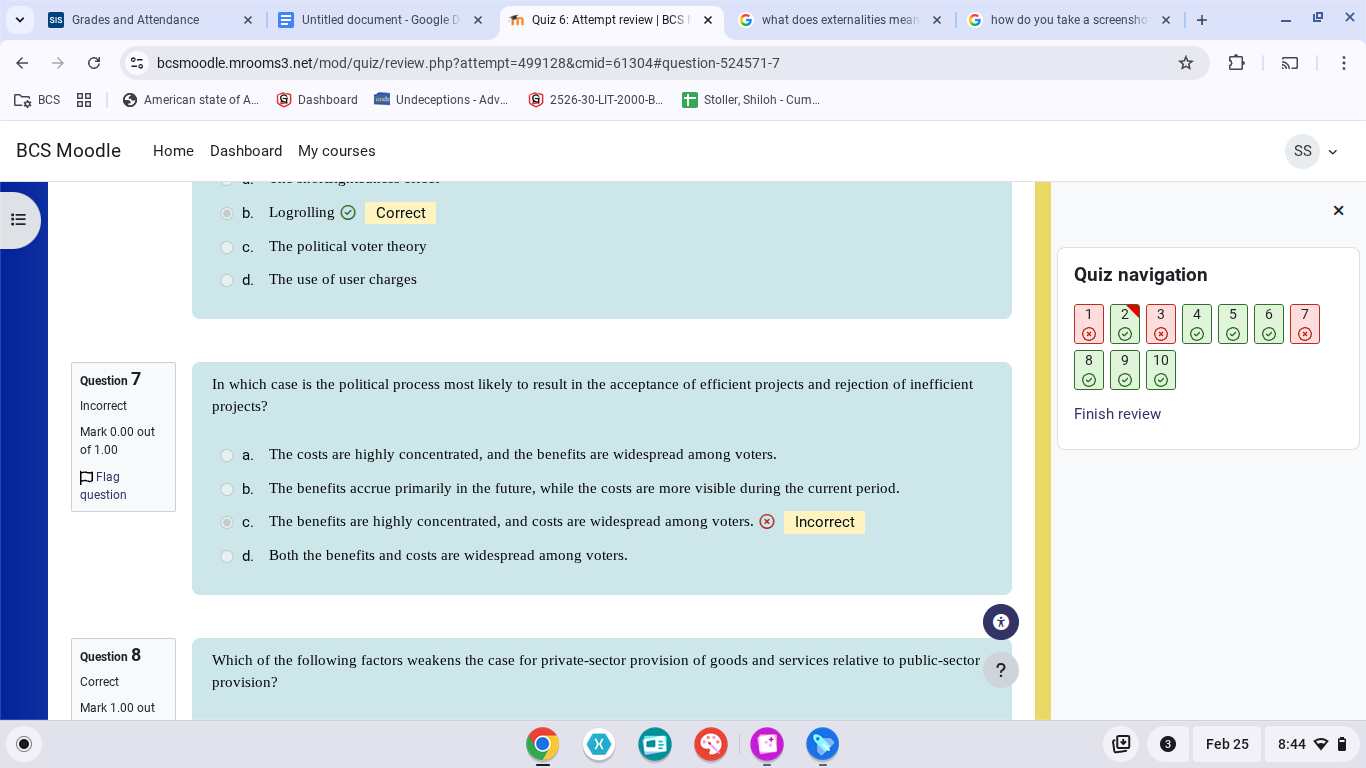The image size is (1366, 768).
Task: Bookmark this page with the star icon
Action: tap(1186, 62)
